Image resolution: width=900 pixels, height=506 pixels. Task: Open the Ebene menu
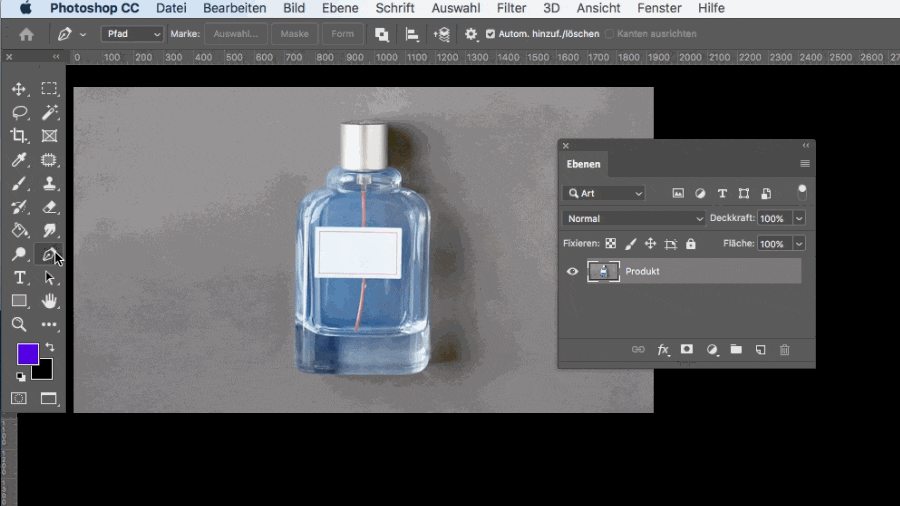click(x=340, y=8)
